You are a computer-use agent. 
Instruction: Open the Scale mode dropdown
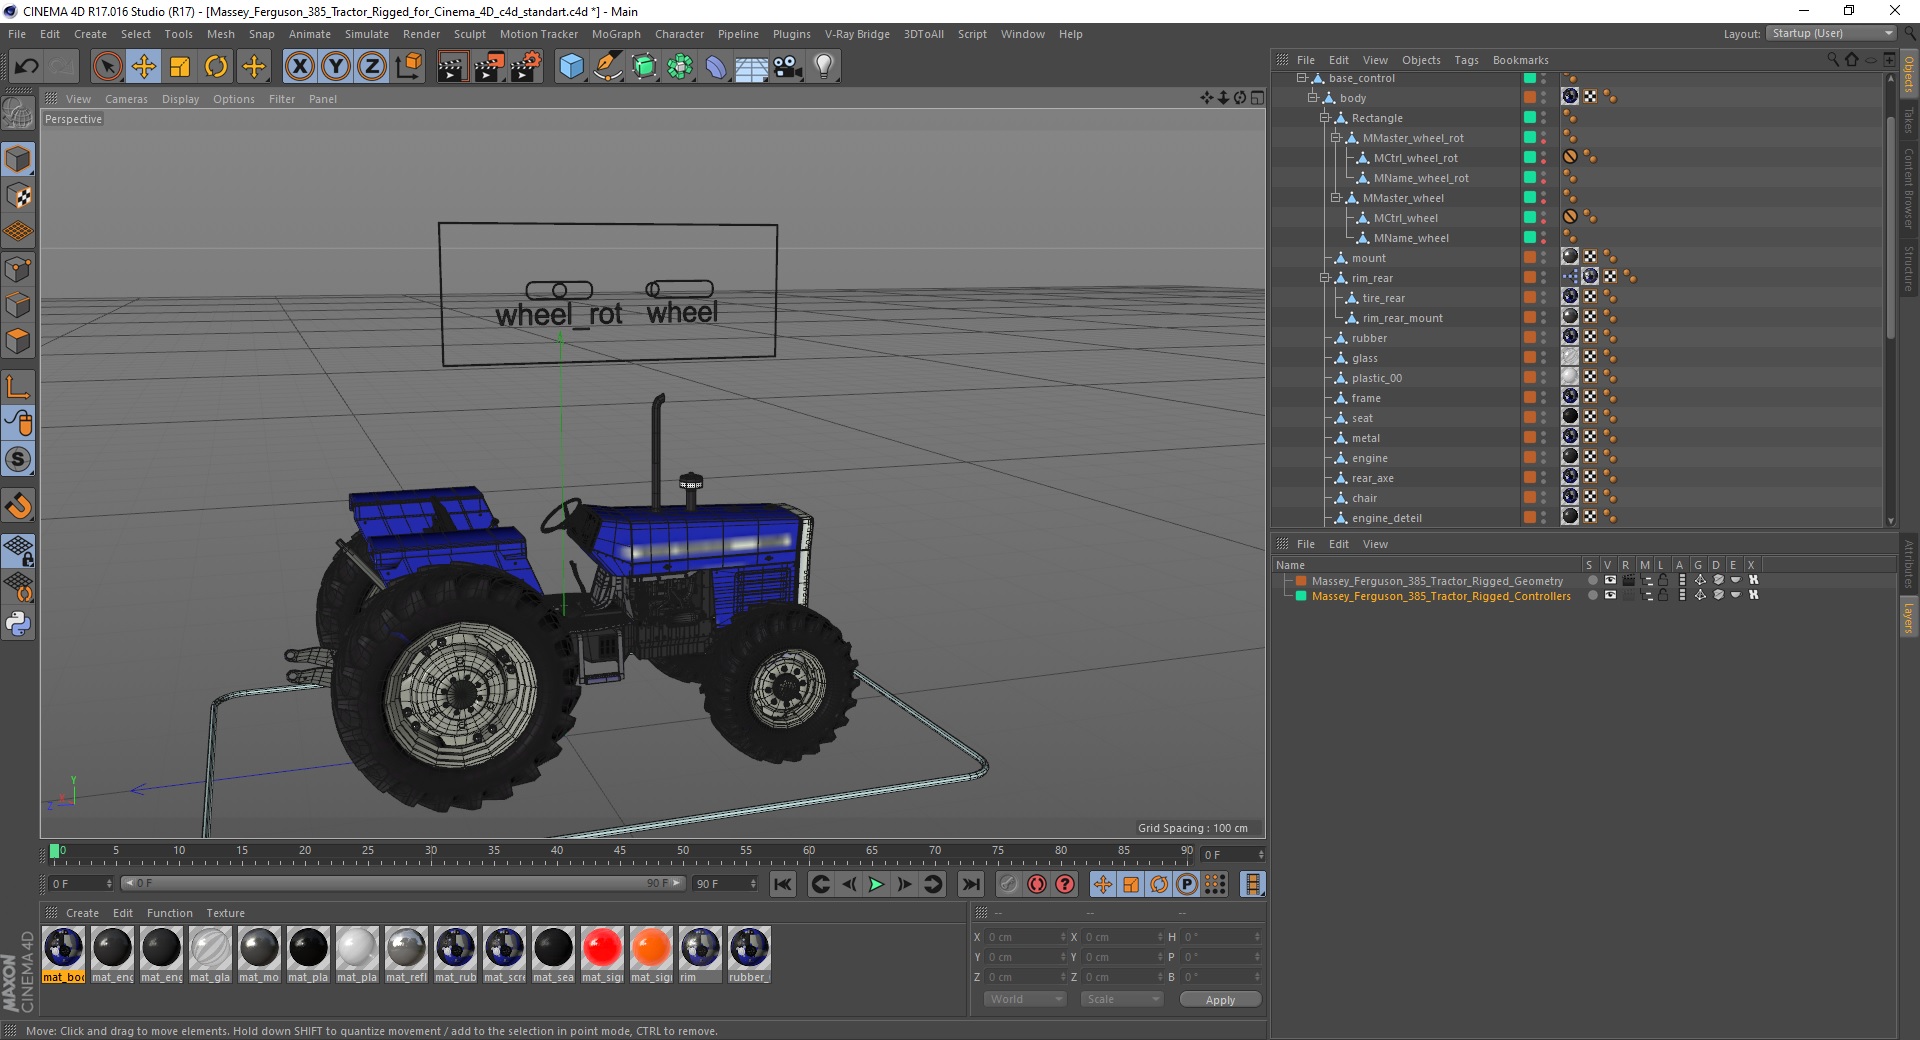pos(1122,999)
